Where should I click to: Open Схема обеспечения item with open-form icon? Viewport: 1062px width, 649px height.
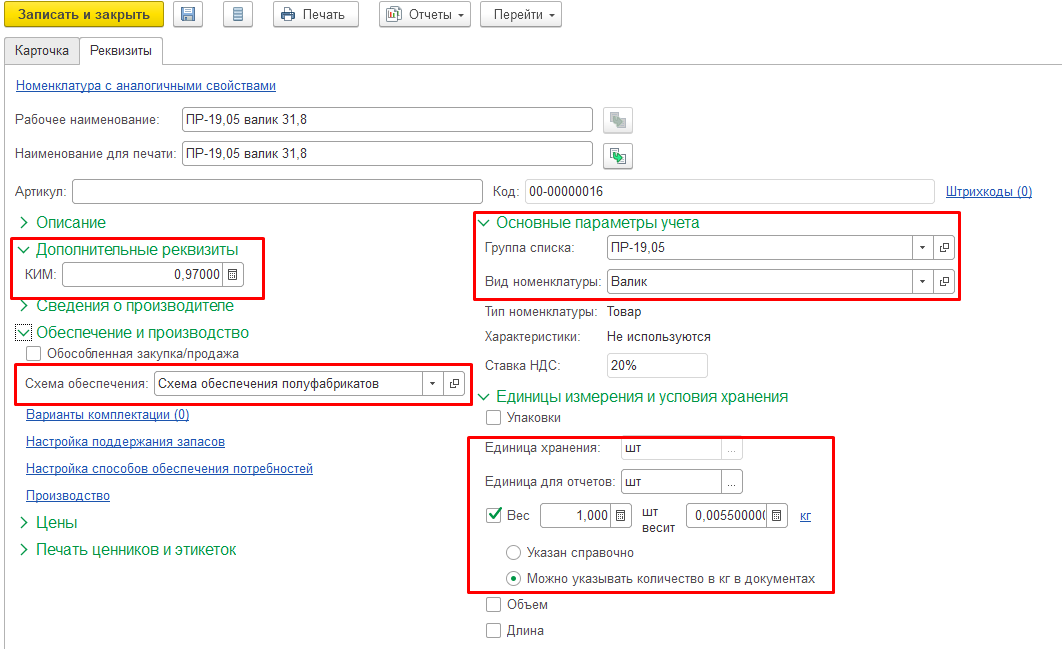(x=454, y=383)
